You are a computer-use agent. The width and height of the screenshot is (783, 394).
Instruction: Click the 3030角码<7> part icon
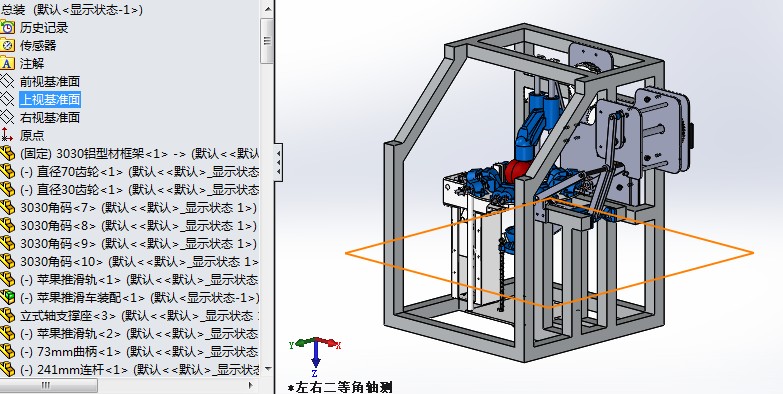[7, 207]
